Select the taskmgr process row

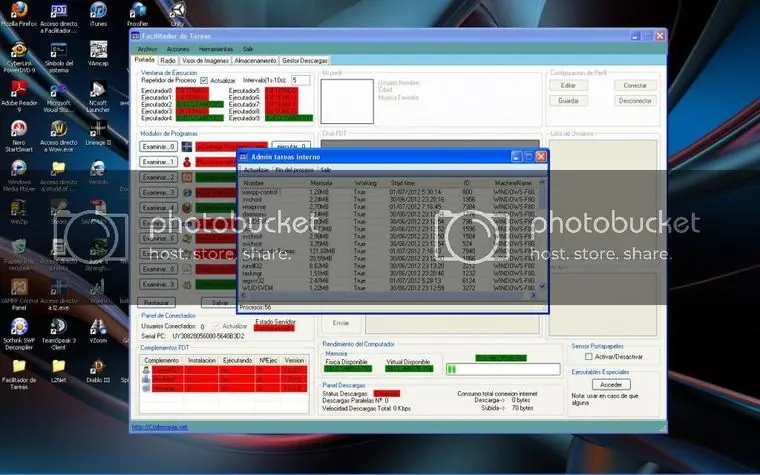(389, 273)
